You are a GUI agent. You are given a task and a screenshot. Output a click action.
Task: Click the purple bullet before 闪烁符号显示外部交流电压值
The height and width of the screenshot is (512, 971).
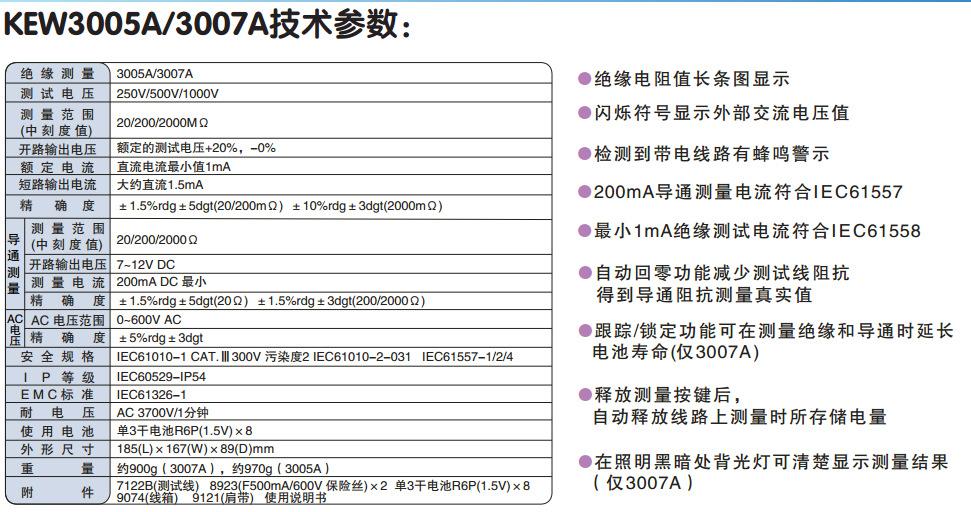point(585,113)
